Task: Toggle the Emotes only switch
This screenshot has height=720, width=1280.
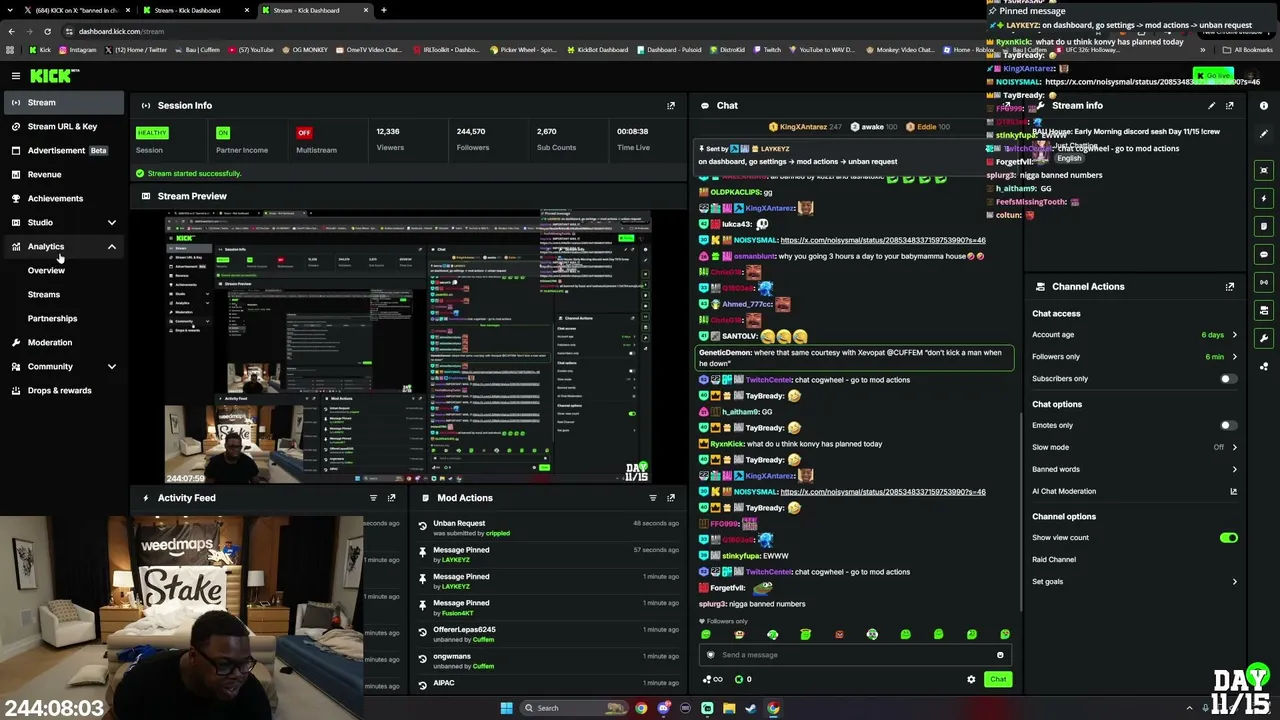Action: pyautogui.click(x=1228, y=425)
